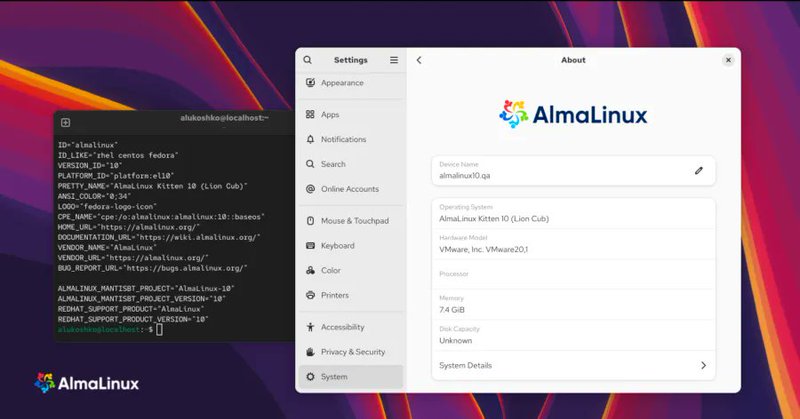Open the Color settings panel

(x=330, y=270)
